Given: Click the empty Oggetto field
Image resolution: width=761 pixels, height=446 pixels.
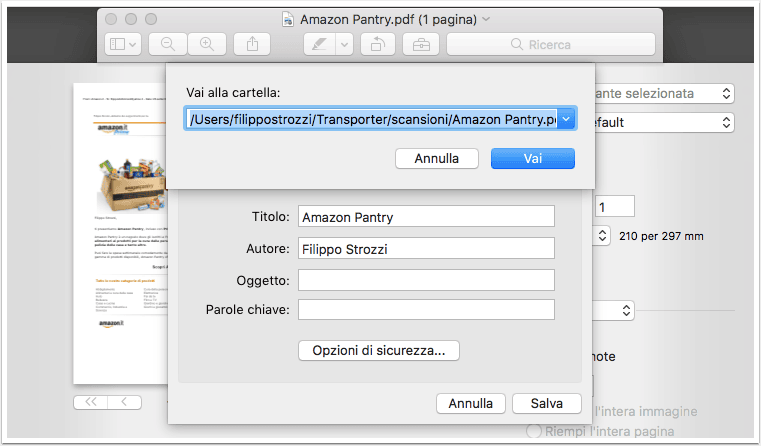Looking at the screenshot, I should coord(426,280).
